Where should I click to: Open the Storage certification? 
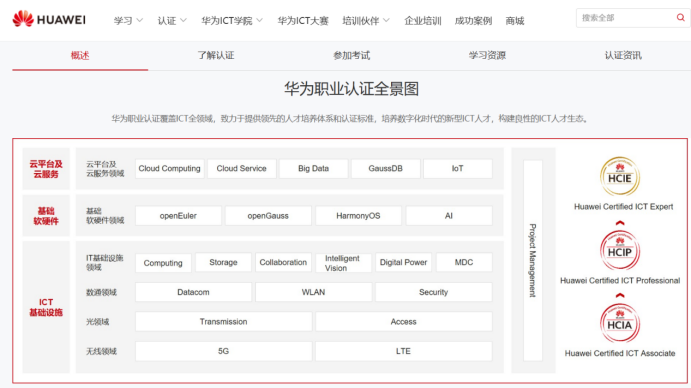[223, 262]
